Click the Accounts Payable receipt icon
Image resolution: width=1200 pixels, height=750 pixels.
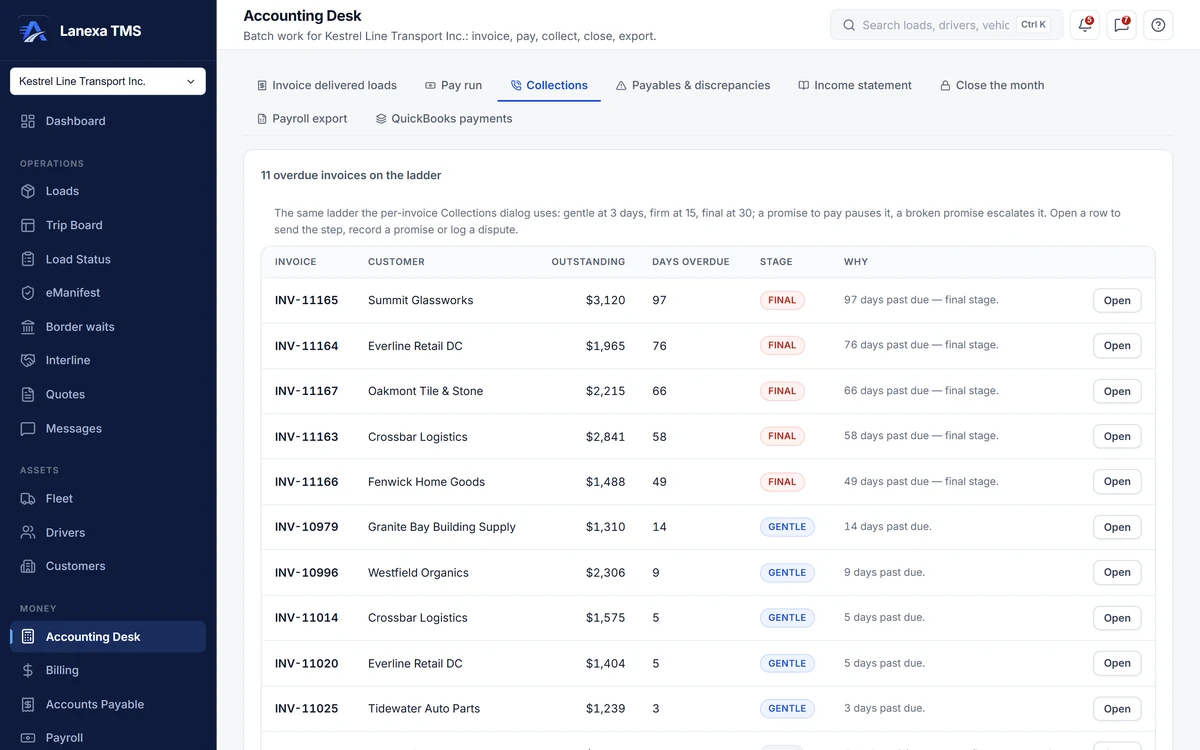click(x=28, y=704)
